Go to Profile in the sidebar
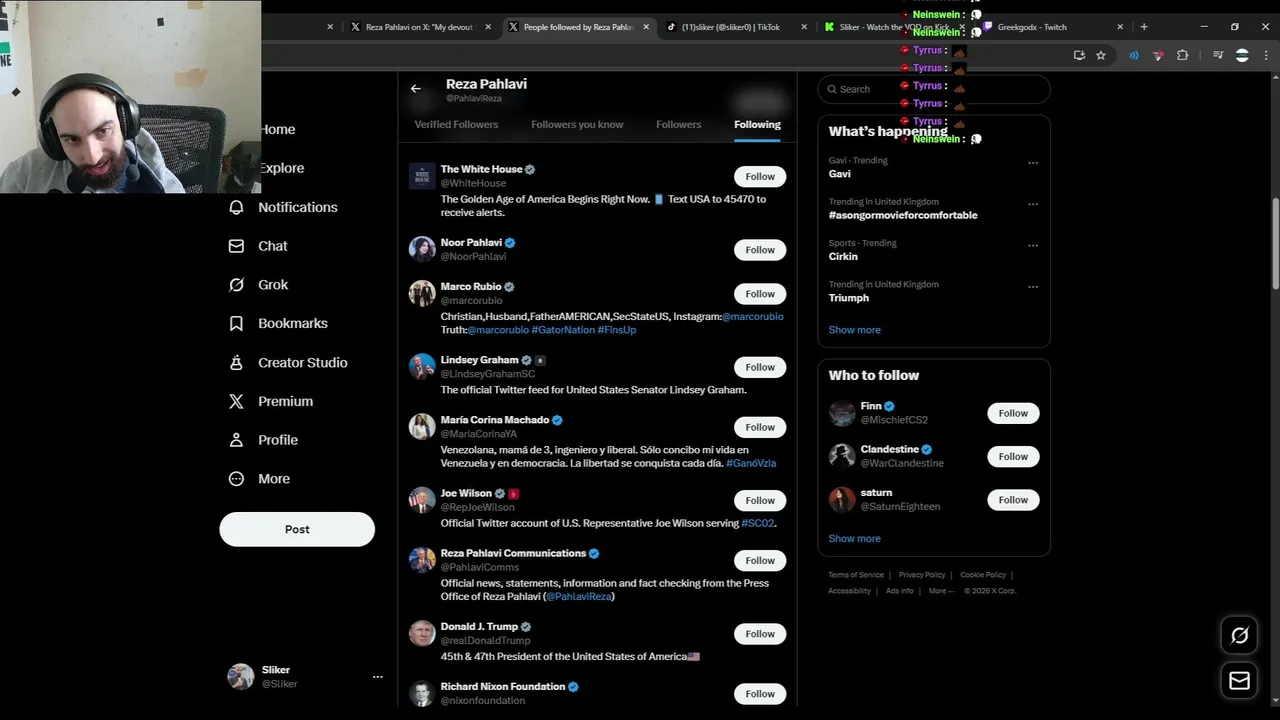1280x720 pixels. (263, 440)
